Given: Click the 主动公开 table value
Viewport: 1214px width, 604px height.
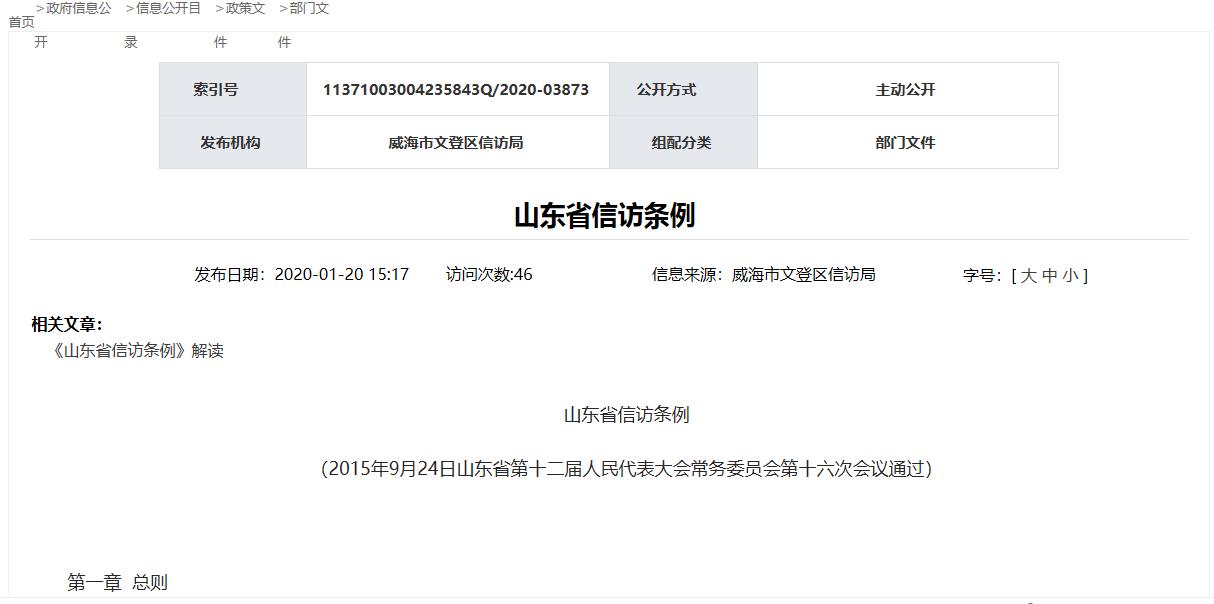Looking at the screenshot, I should pos(905,90).
